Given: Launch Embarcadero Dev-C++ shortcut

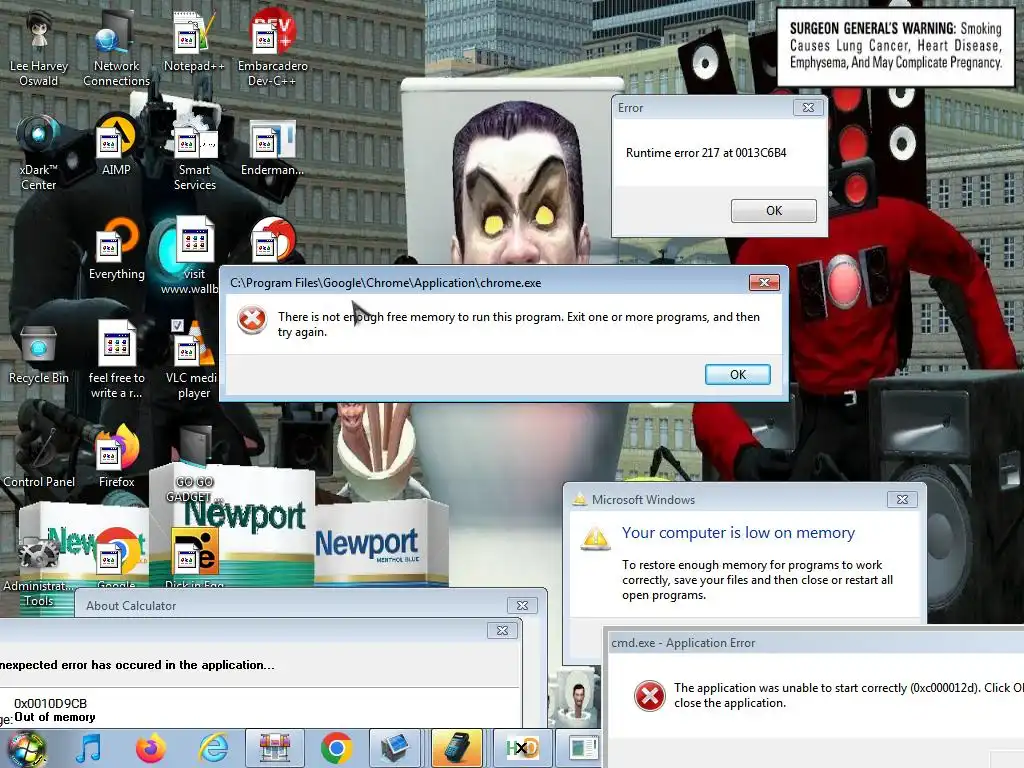Looking at the screenshot, I should pos(272,49).
